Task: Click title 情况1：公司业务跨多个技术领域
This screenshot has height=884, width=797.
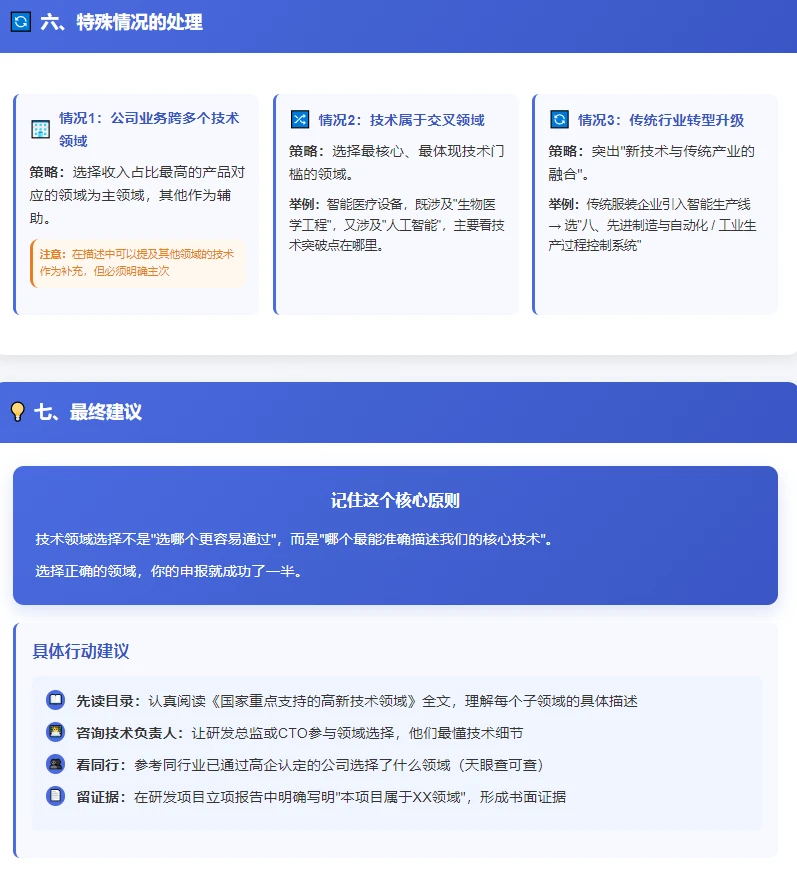Action: click(149, 129)
